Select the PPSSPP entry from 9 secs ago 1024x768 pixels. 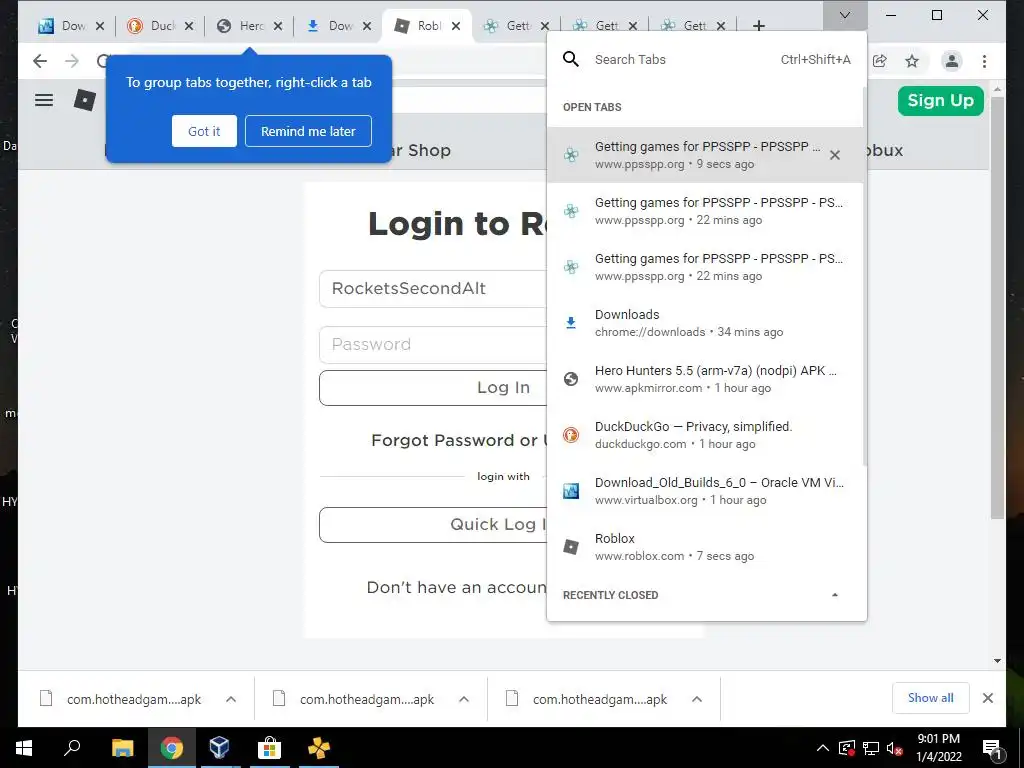(x=705, y=155)
